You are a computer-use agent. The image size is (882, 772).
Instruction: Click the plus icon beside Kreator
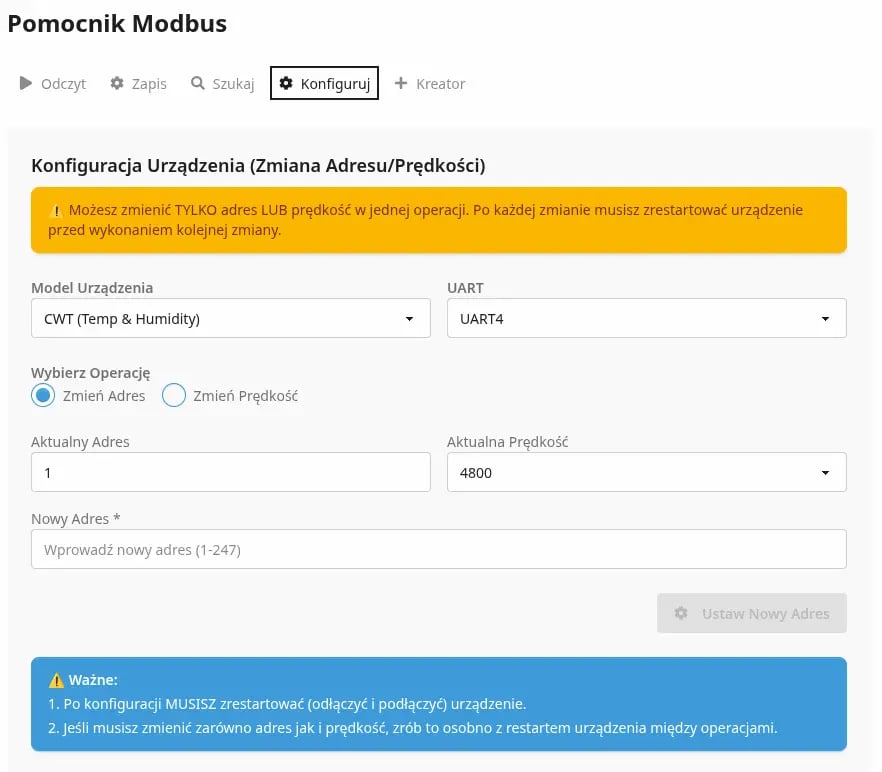[x=401, y=83]
